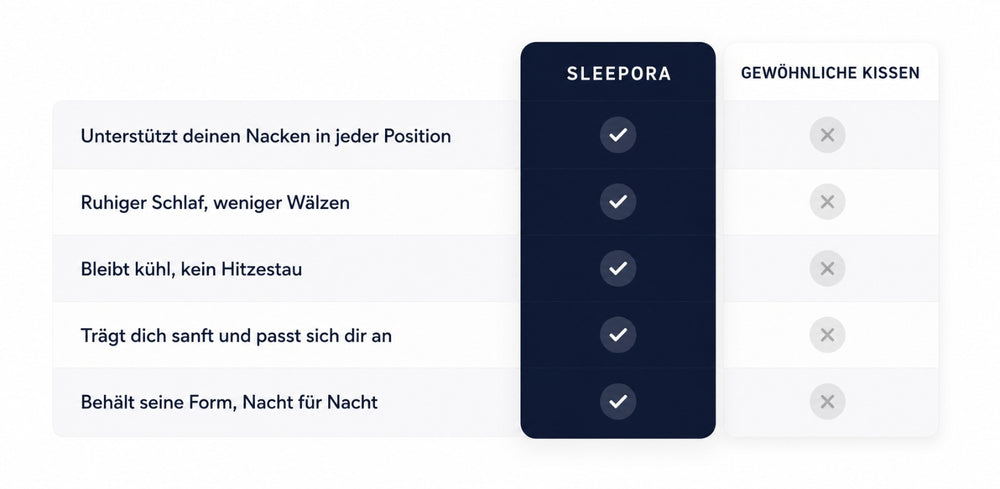
Task: Click text Bleibt kühl, kein Hitzestau
Action: [x=191, y=269]
